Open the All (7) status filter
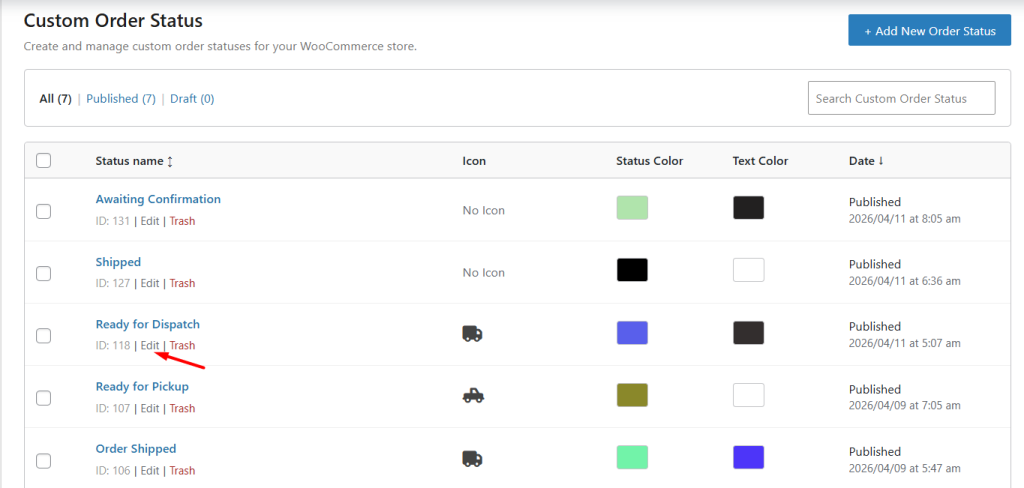The image size is (1024, 488). (55, 99)
